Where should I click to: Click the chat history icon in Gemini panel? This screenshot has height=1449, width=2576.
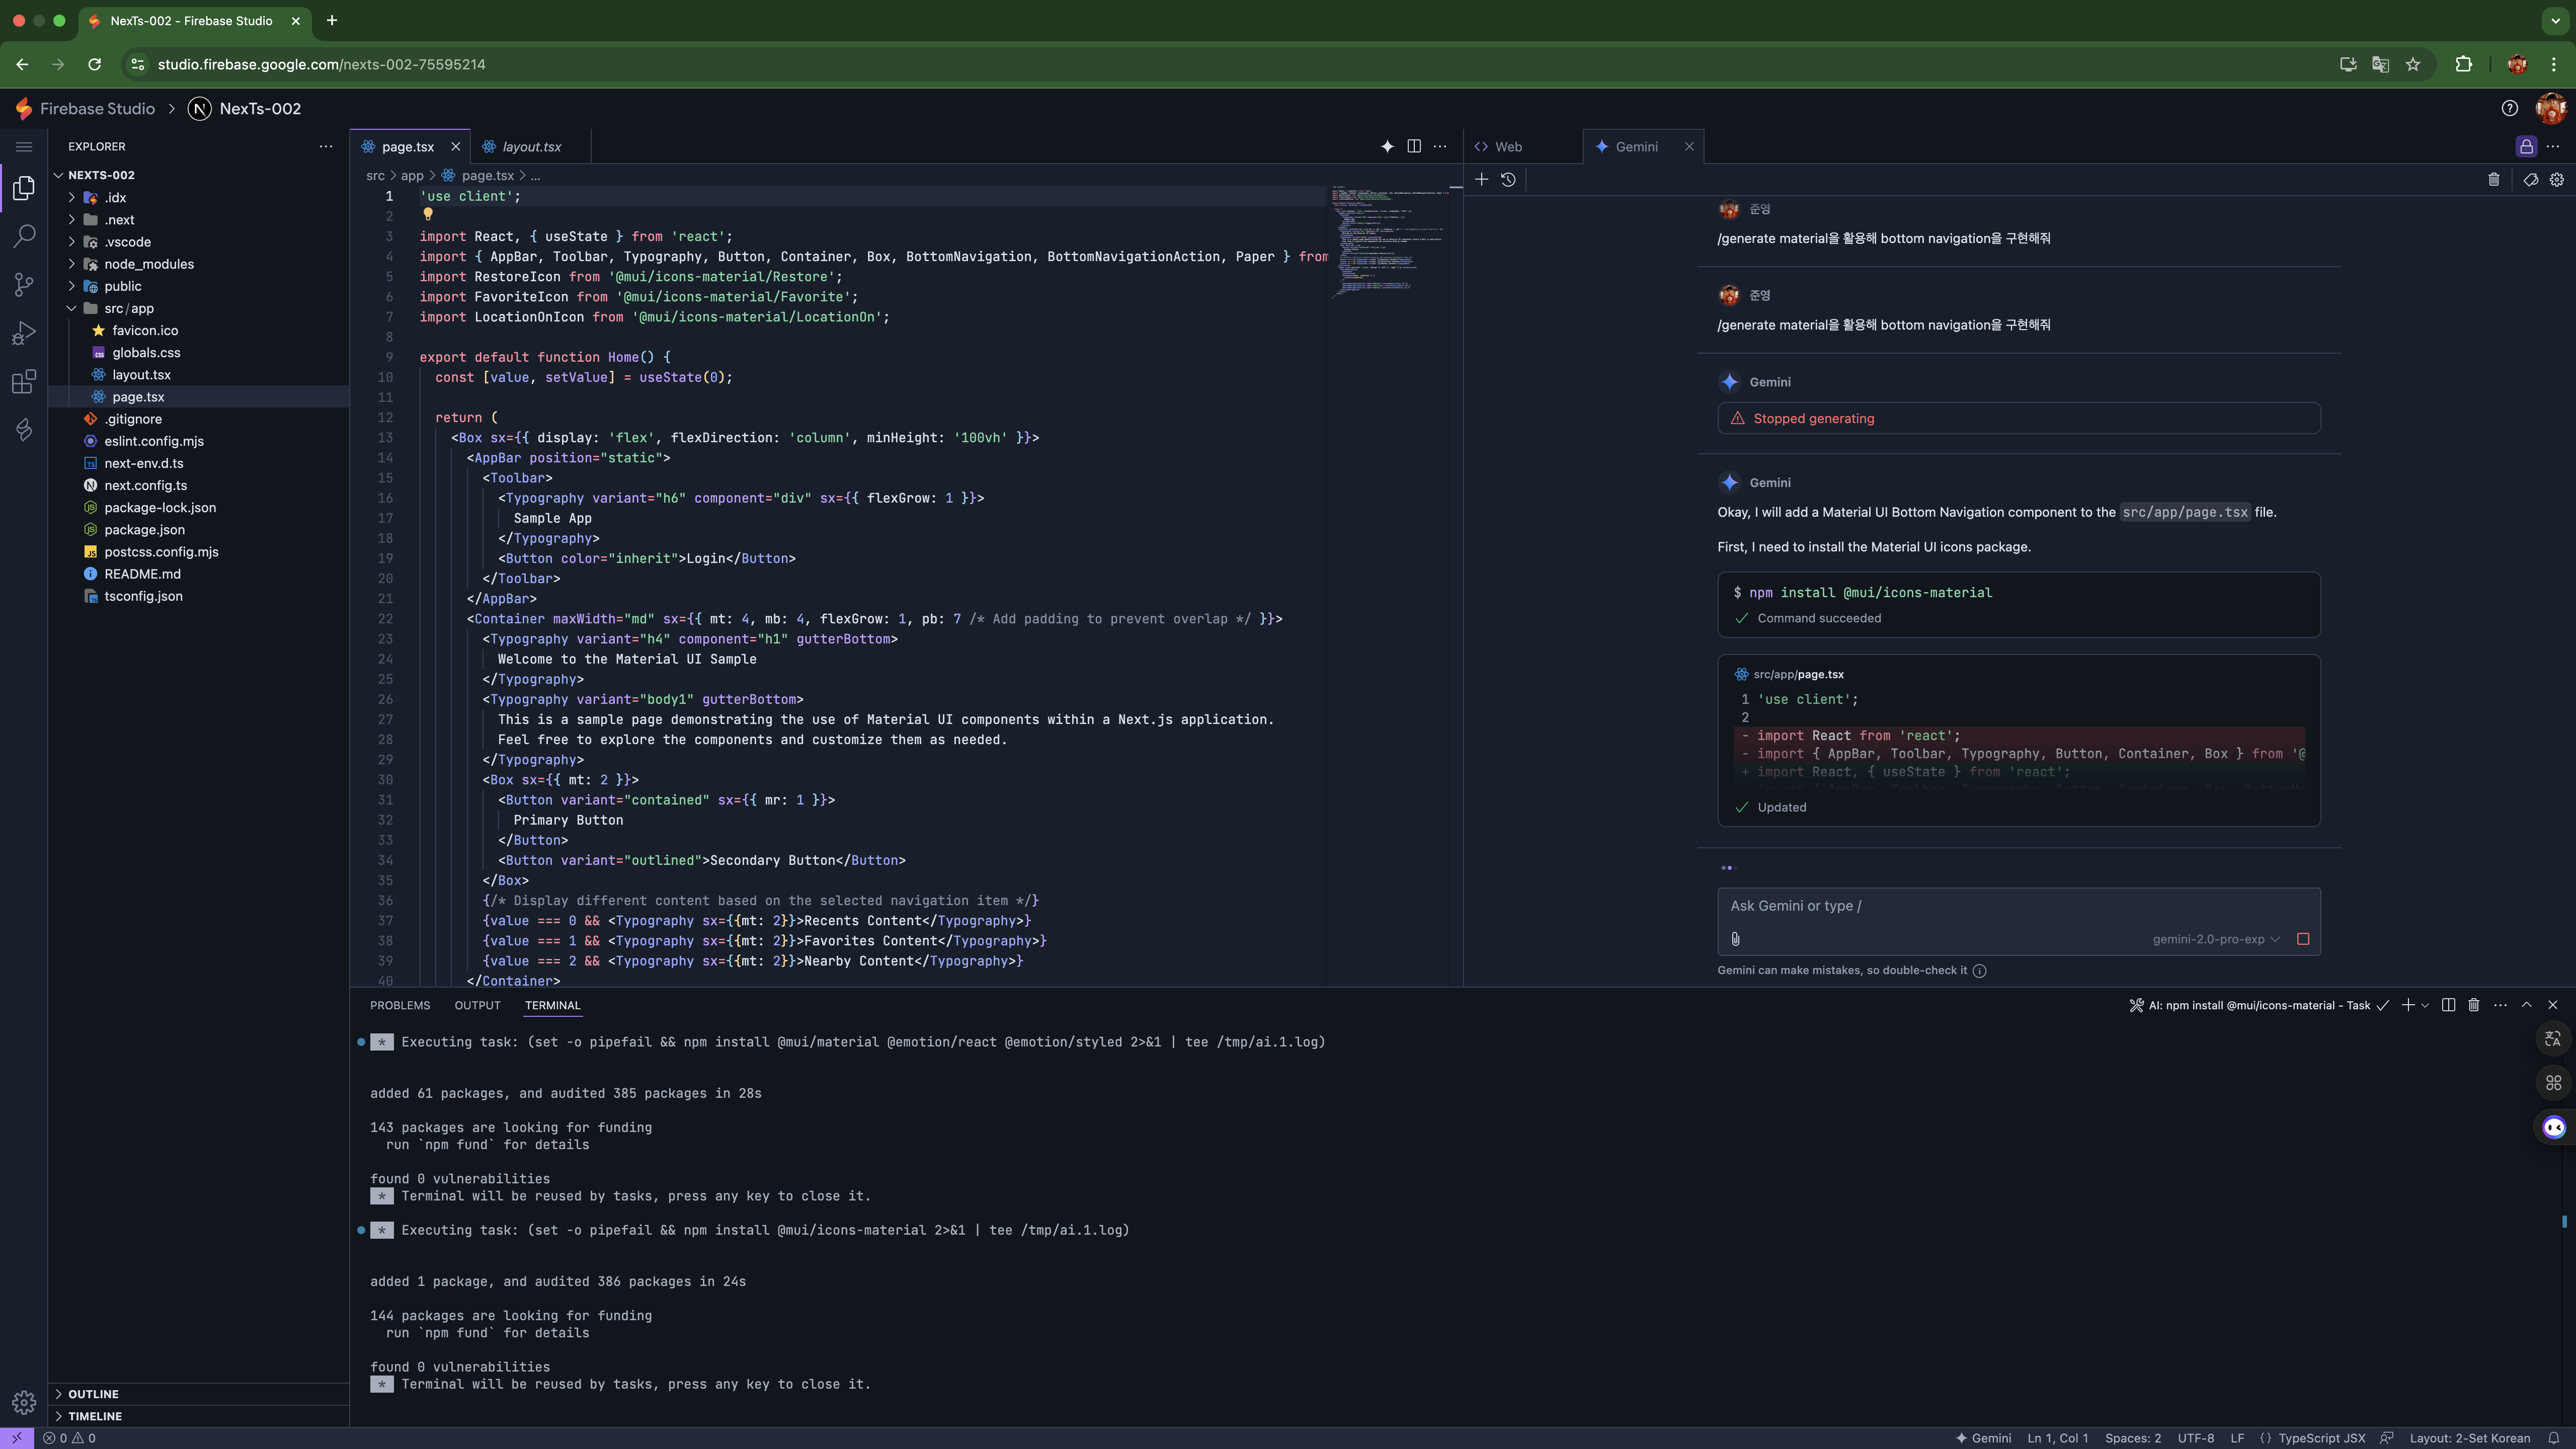(1508, 180)
